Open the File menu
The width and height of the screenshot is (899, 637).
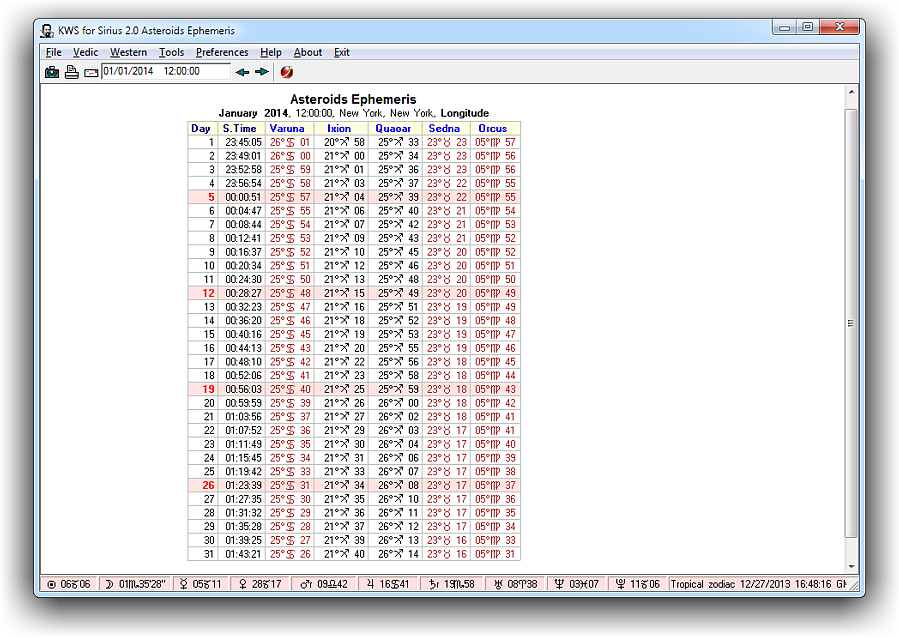[x=53, y=52]
